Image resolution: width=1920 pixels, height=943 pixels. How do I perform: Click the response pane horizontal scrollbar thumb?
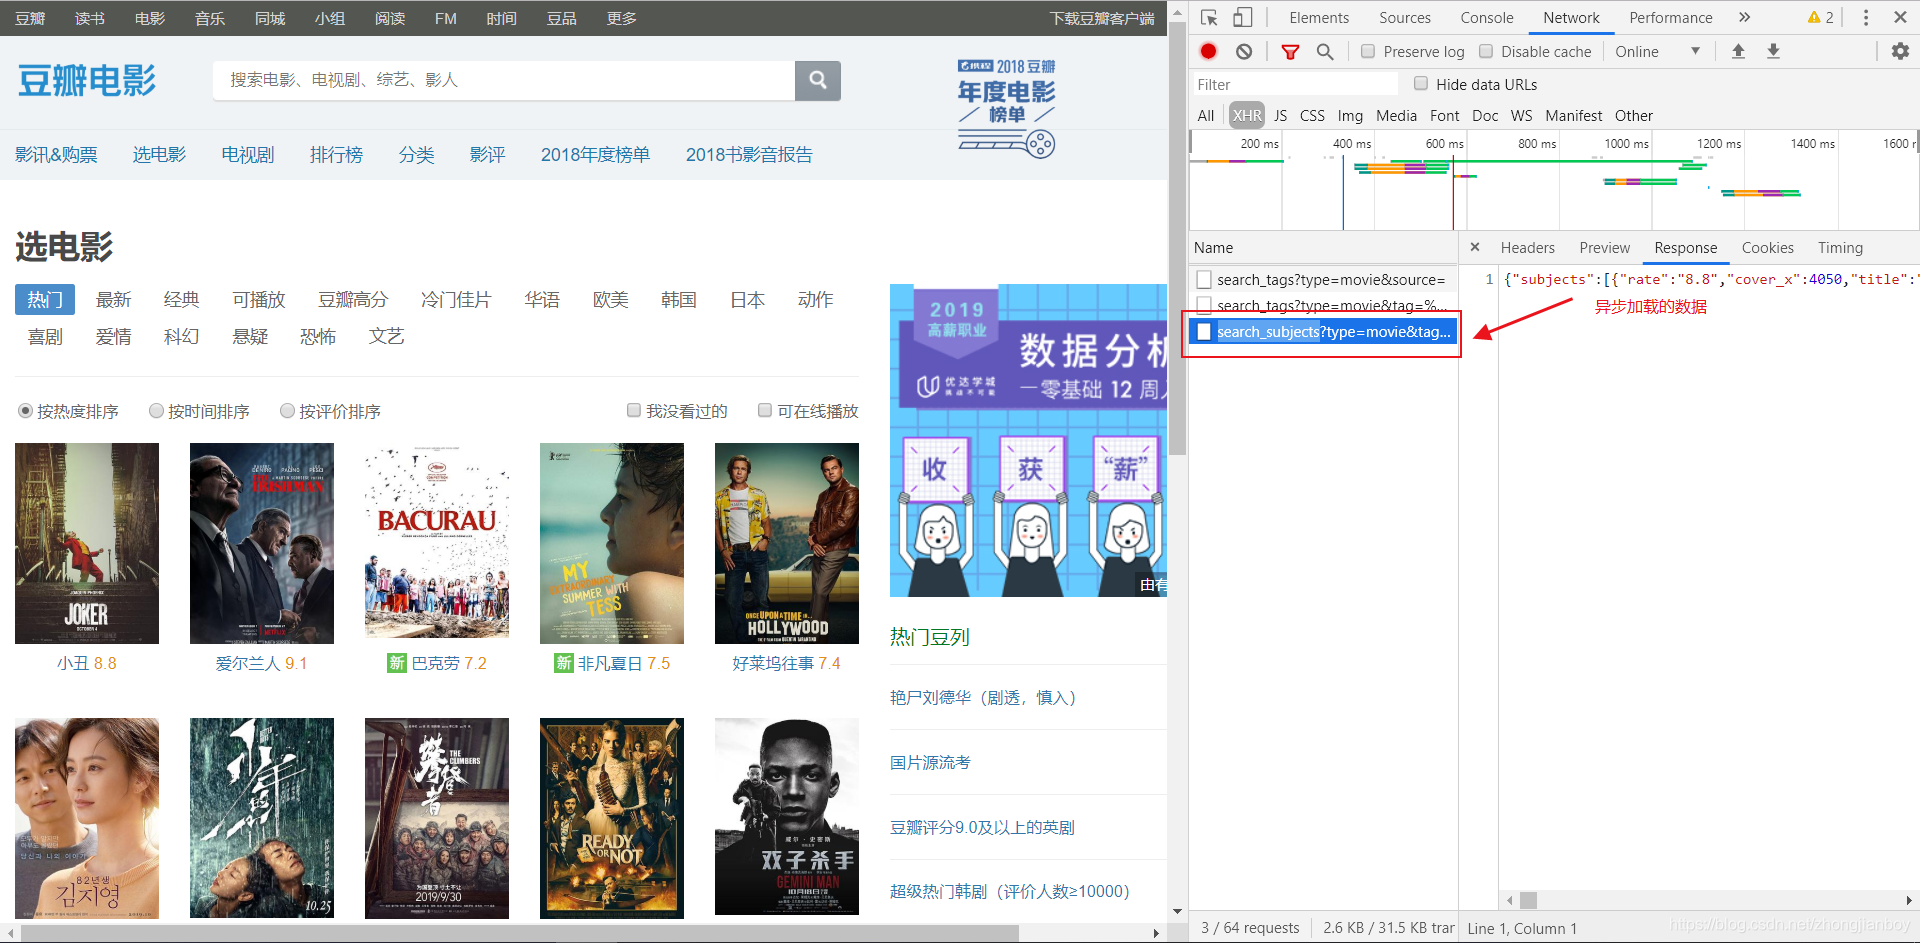[1528, 899]
